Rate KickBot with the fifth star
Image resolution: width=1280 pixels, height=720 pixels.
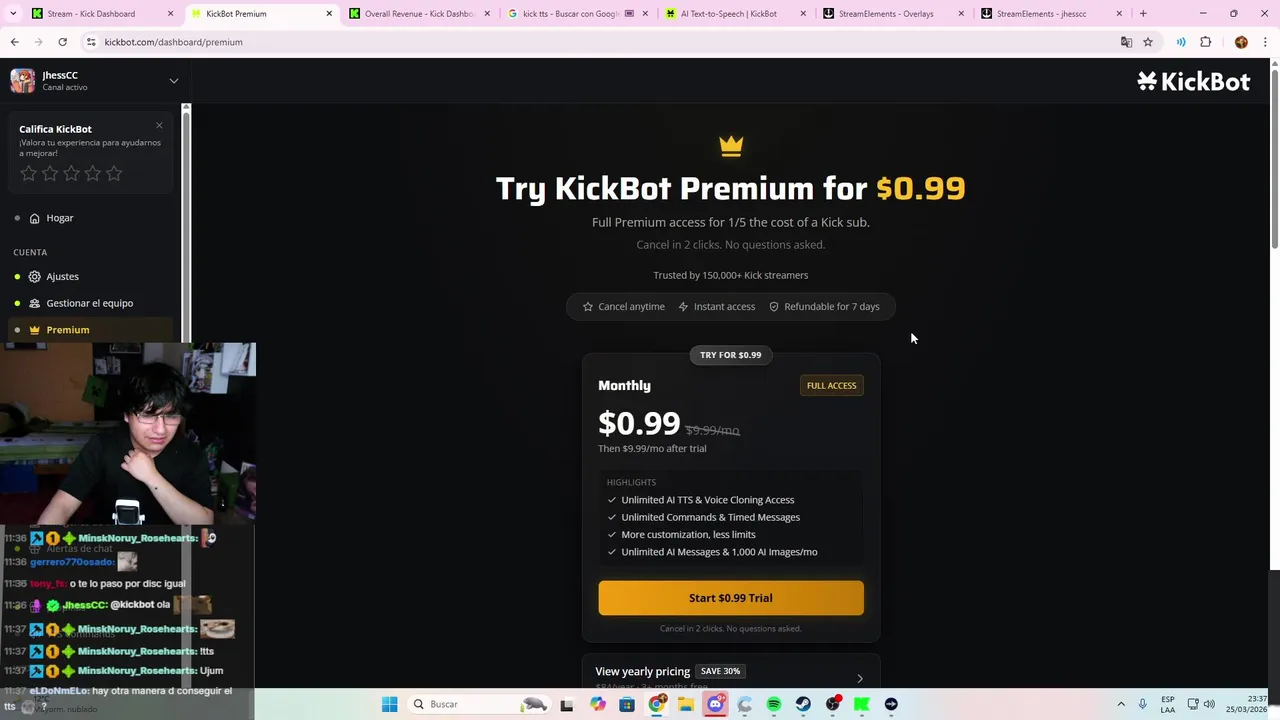tap(114, 174)
